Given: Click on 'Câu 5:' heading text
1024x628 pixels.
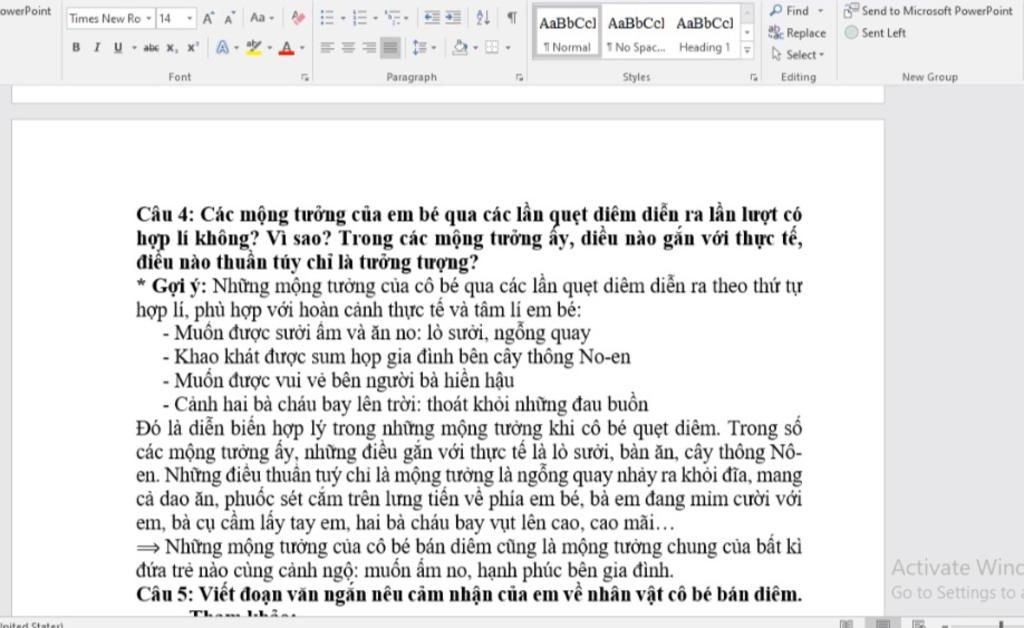Looking at the screenshot, I should pos(165,594).
